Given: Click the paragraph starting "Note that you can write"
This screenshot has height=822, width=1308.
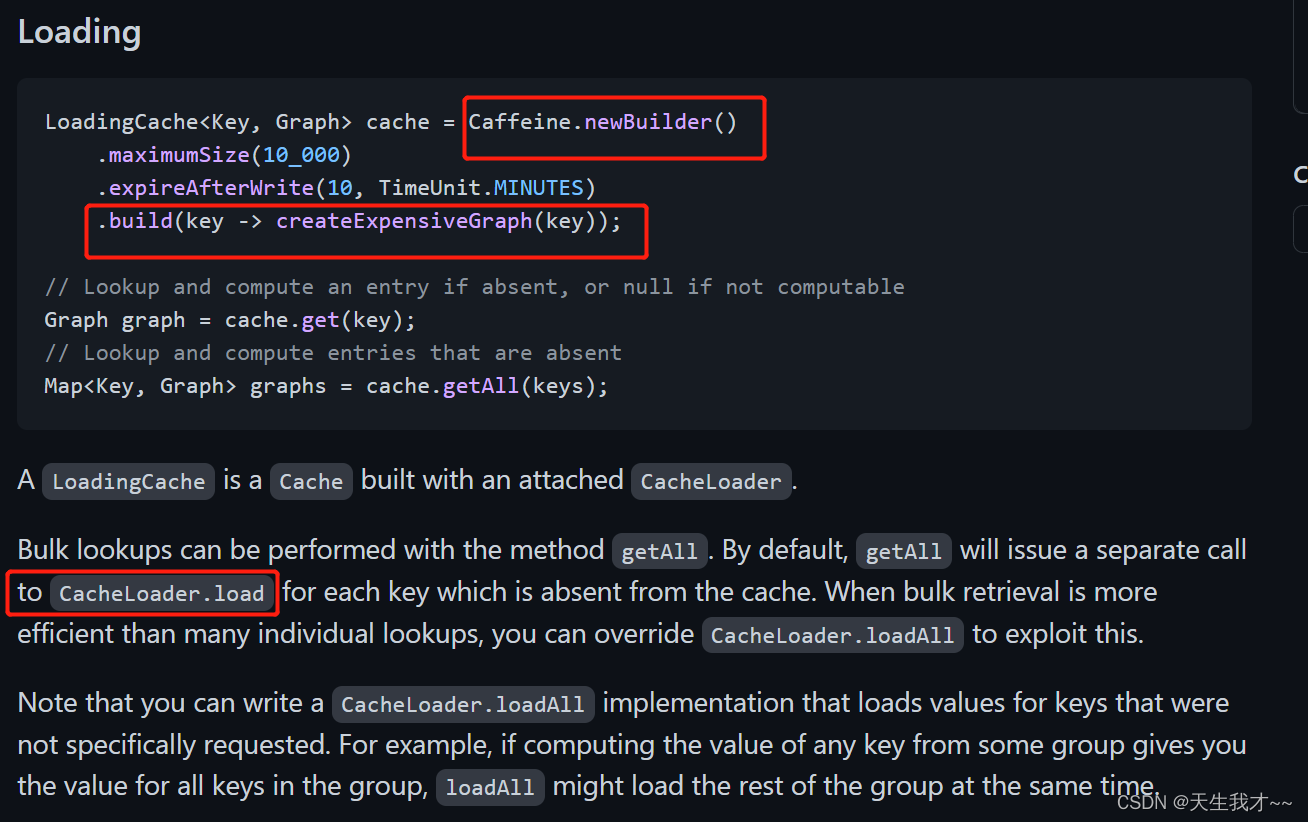Looking at the screenshot, I should coord(631,745).
